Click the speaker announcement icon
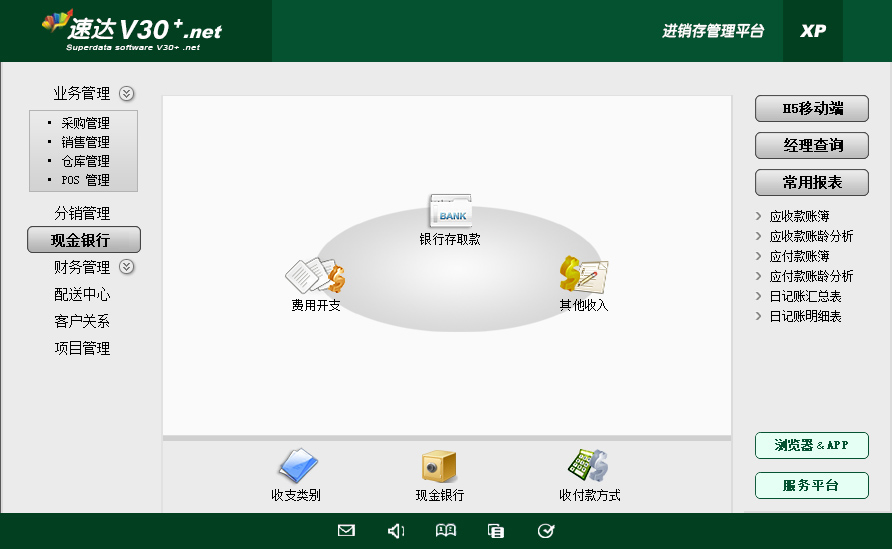The image size is (892, 549). coord(396,531)
